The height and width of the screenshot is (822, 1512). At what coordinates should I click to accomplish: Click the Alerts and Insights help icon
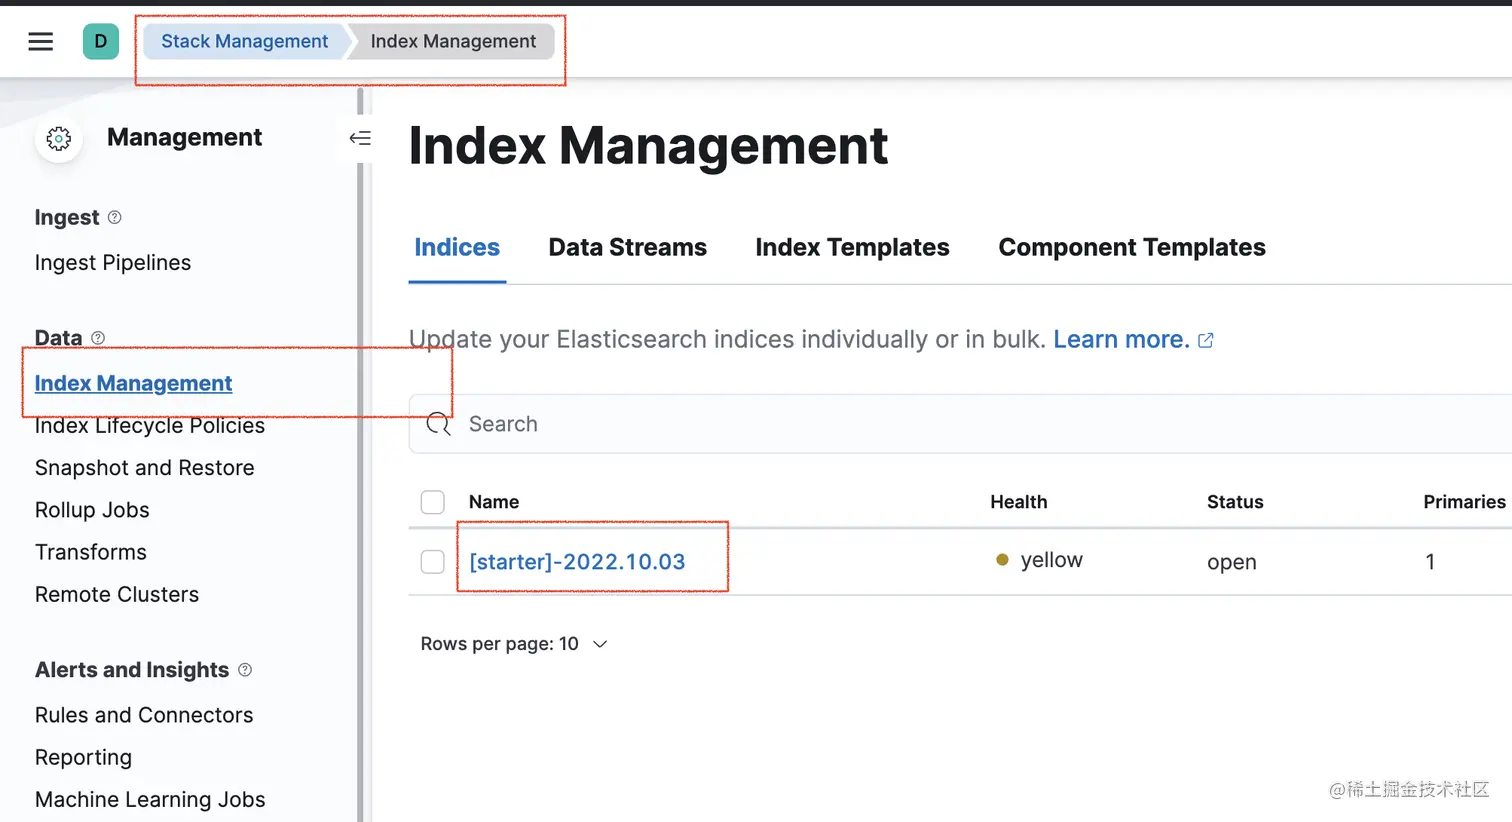click(245, 670)
